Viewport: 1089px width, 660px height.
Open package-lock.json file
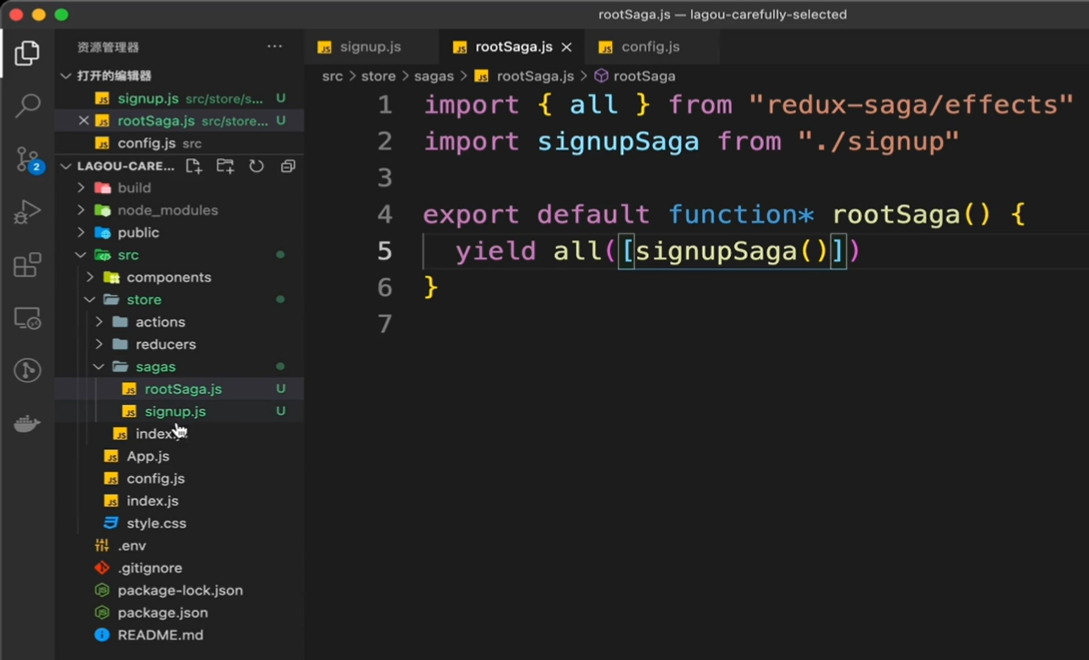click(179, 590)
